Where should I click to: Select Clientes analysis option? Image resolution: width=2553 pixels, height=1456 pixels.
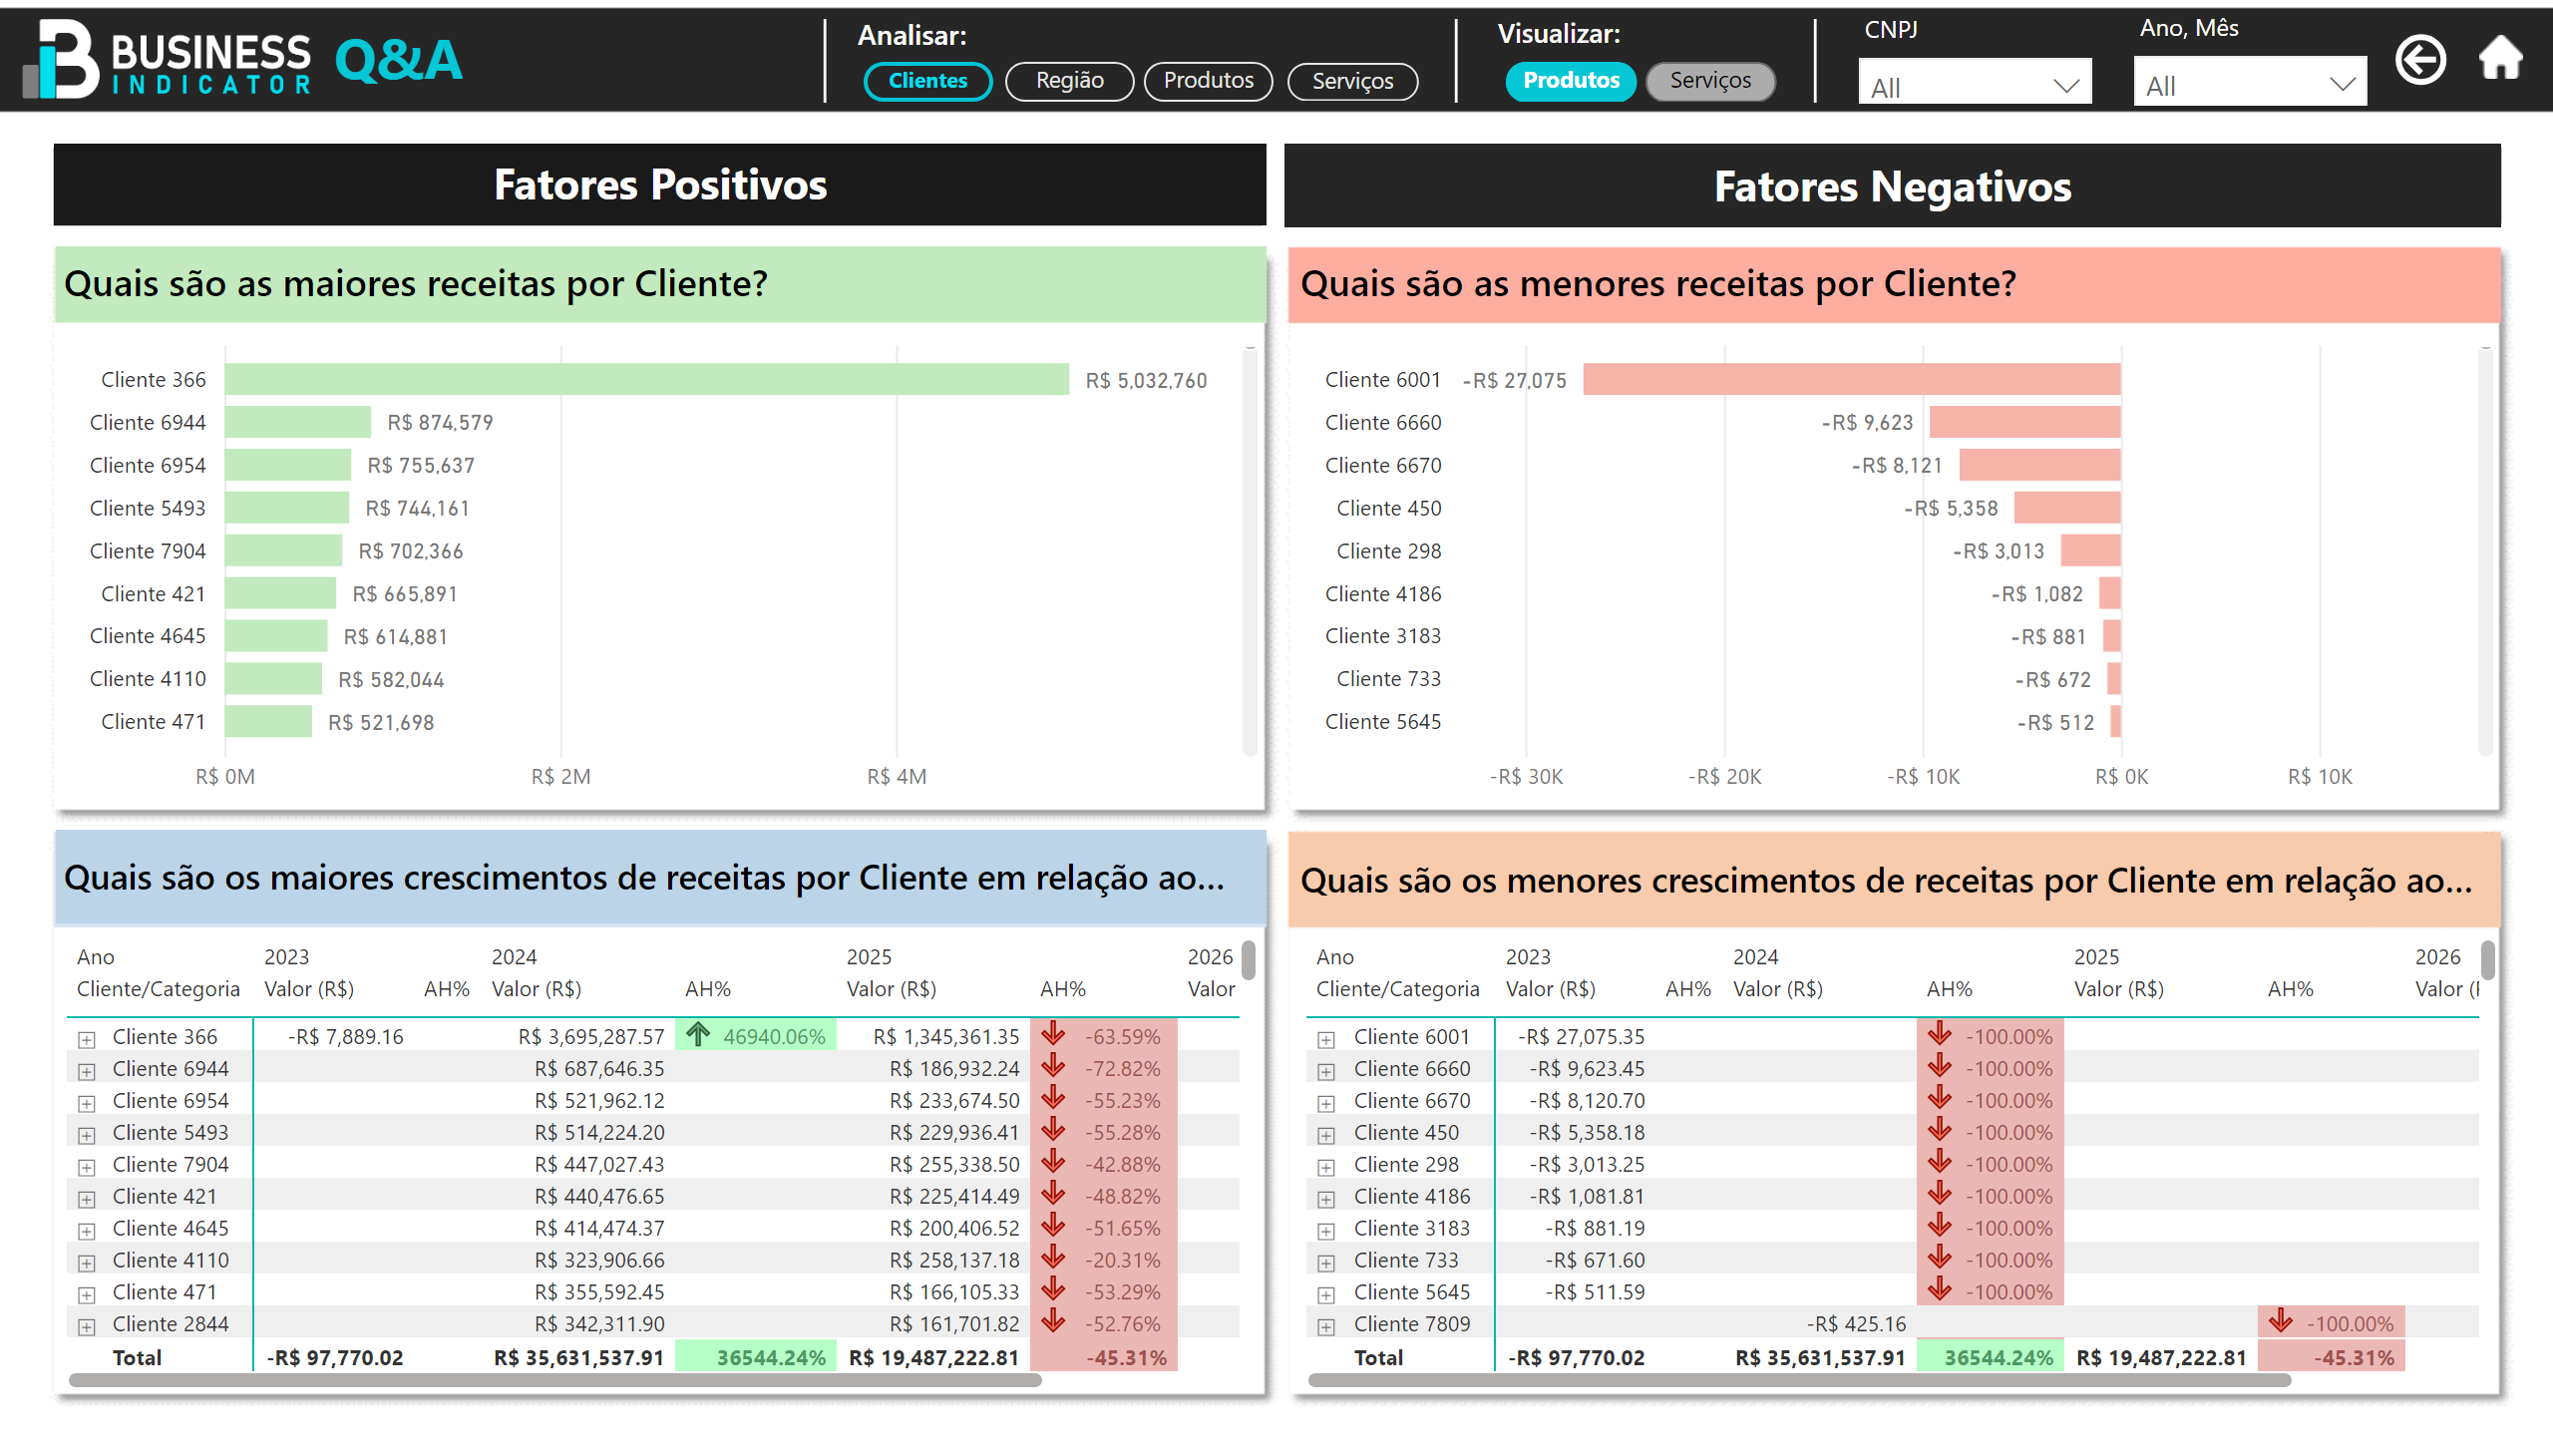pyautogui.click(x=927, y=81)
